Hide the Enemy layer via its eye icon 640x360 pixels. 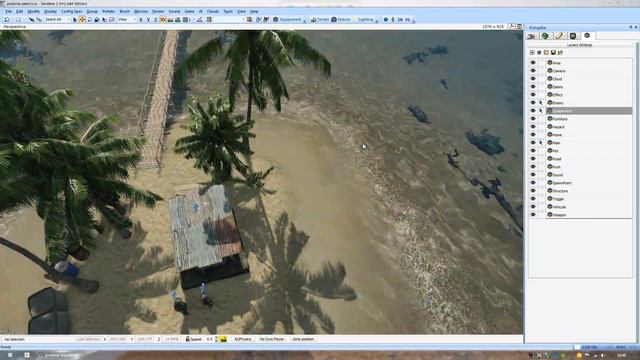click(x=533, y=102)
